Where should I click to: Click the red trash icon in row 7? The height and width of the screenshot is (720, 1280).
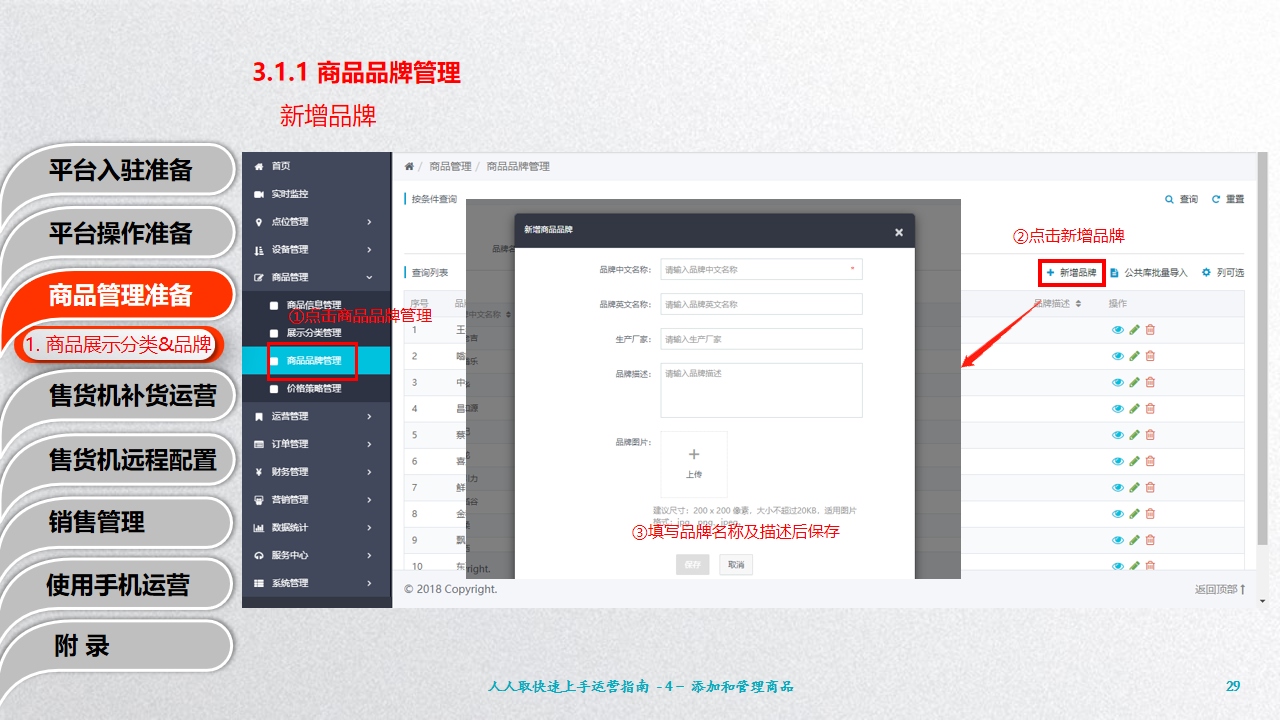point(1150,487)
